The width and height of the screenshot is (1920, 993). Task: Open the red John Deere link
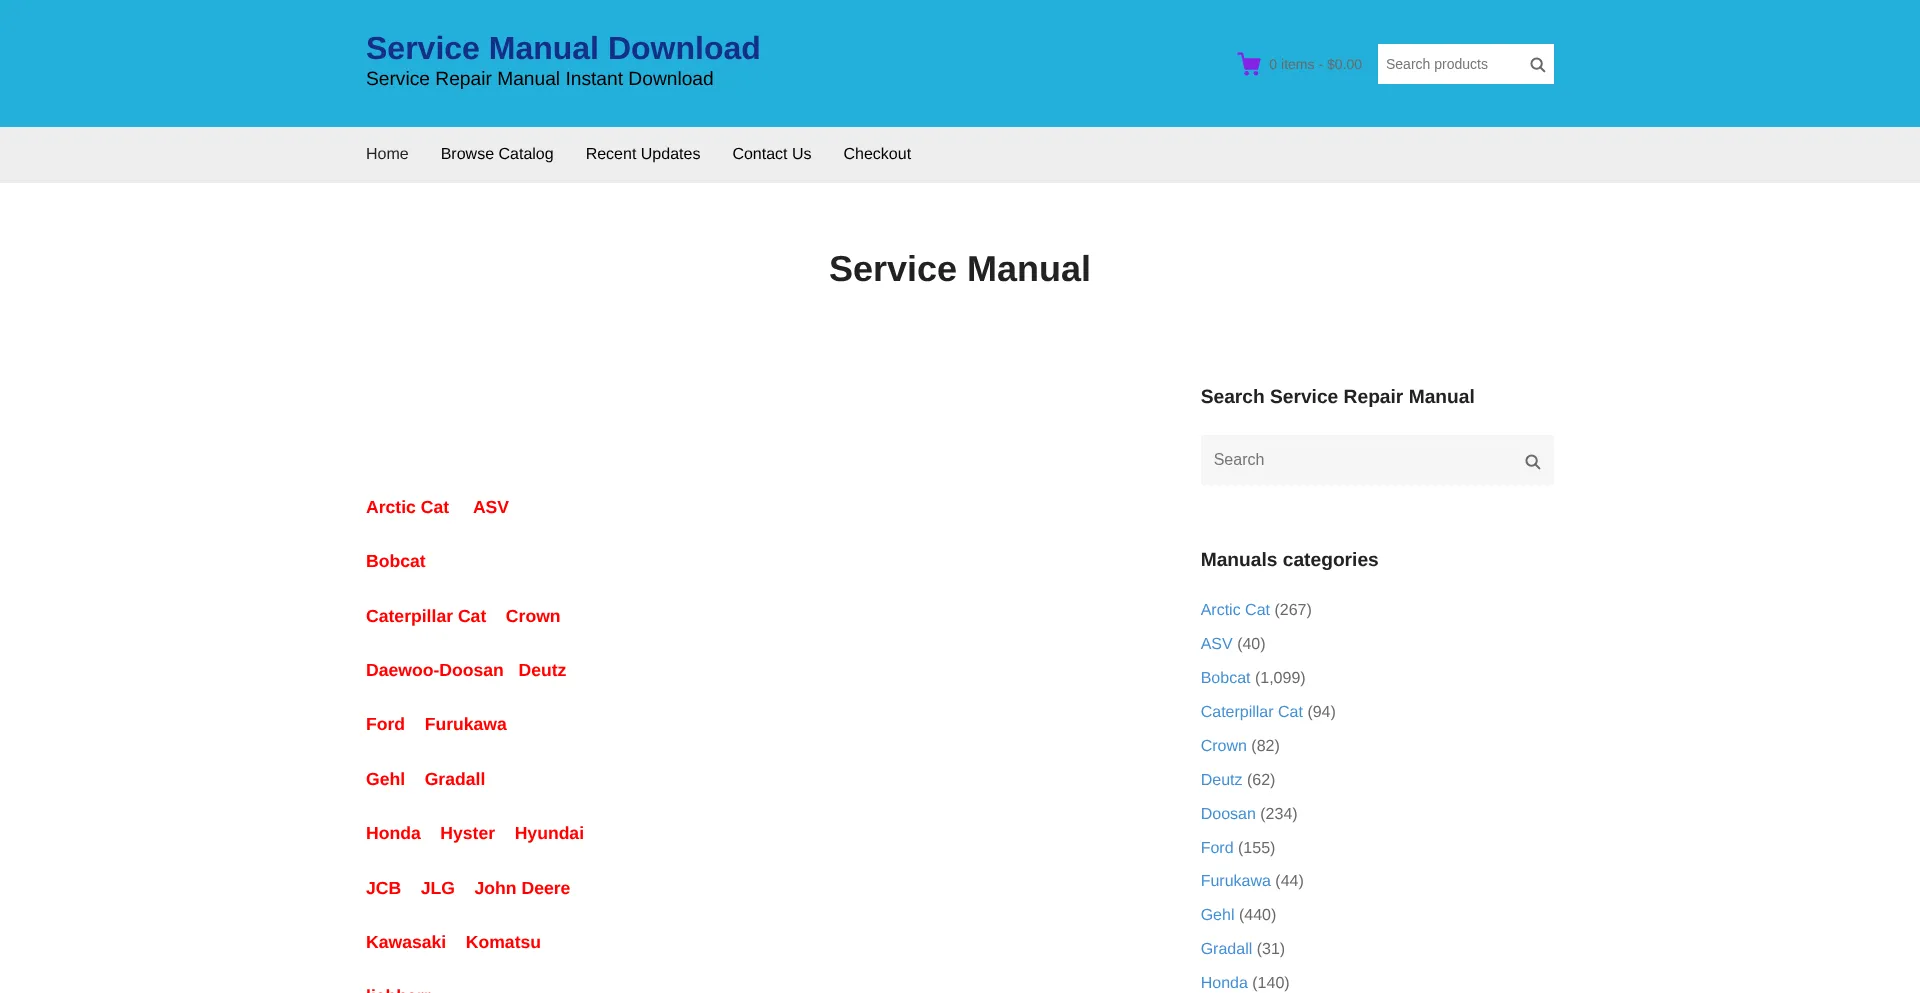(521, 888)
